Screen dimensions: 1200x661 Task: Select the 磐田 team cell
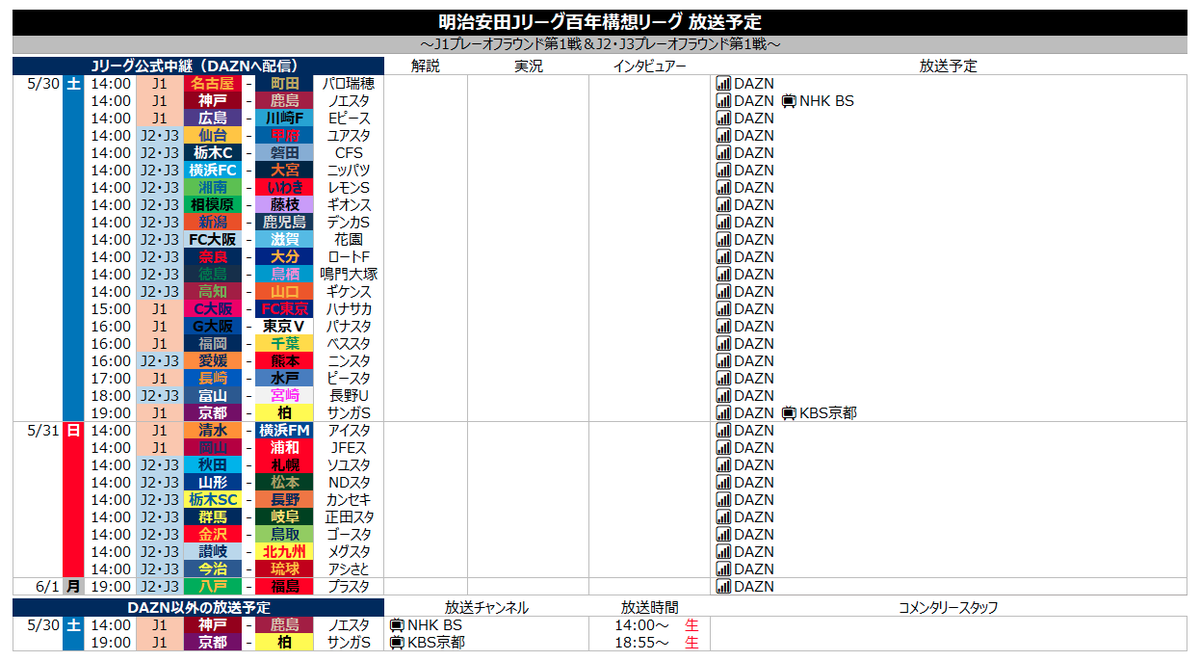coord(284,153)
